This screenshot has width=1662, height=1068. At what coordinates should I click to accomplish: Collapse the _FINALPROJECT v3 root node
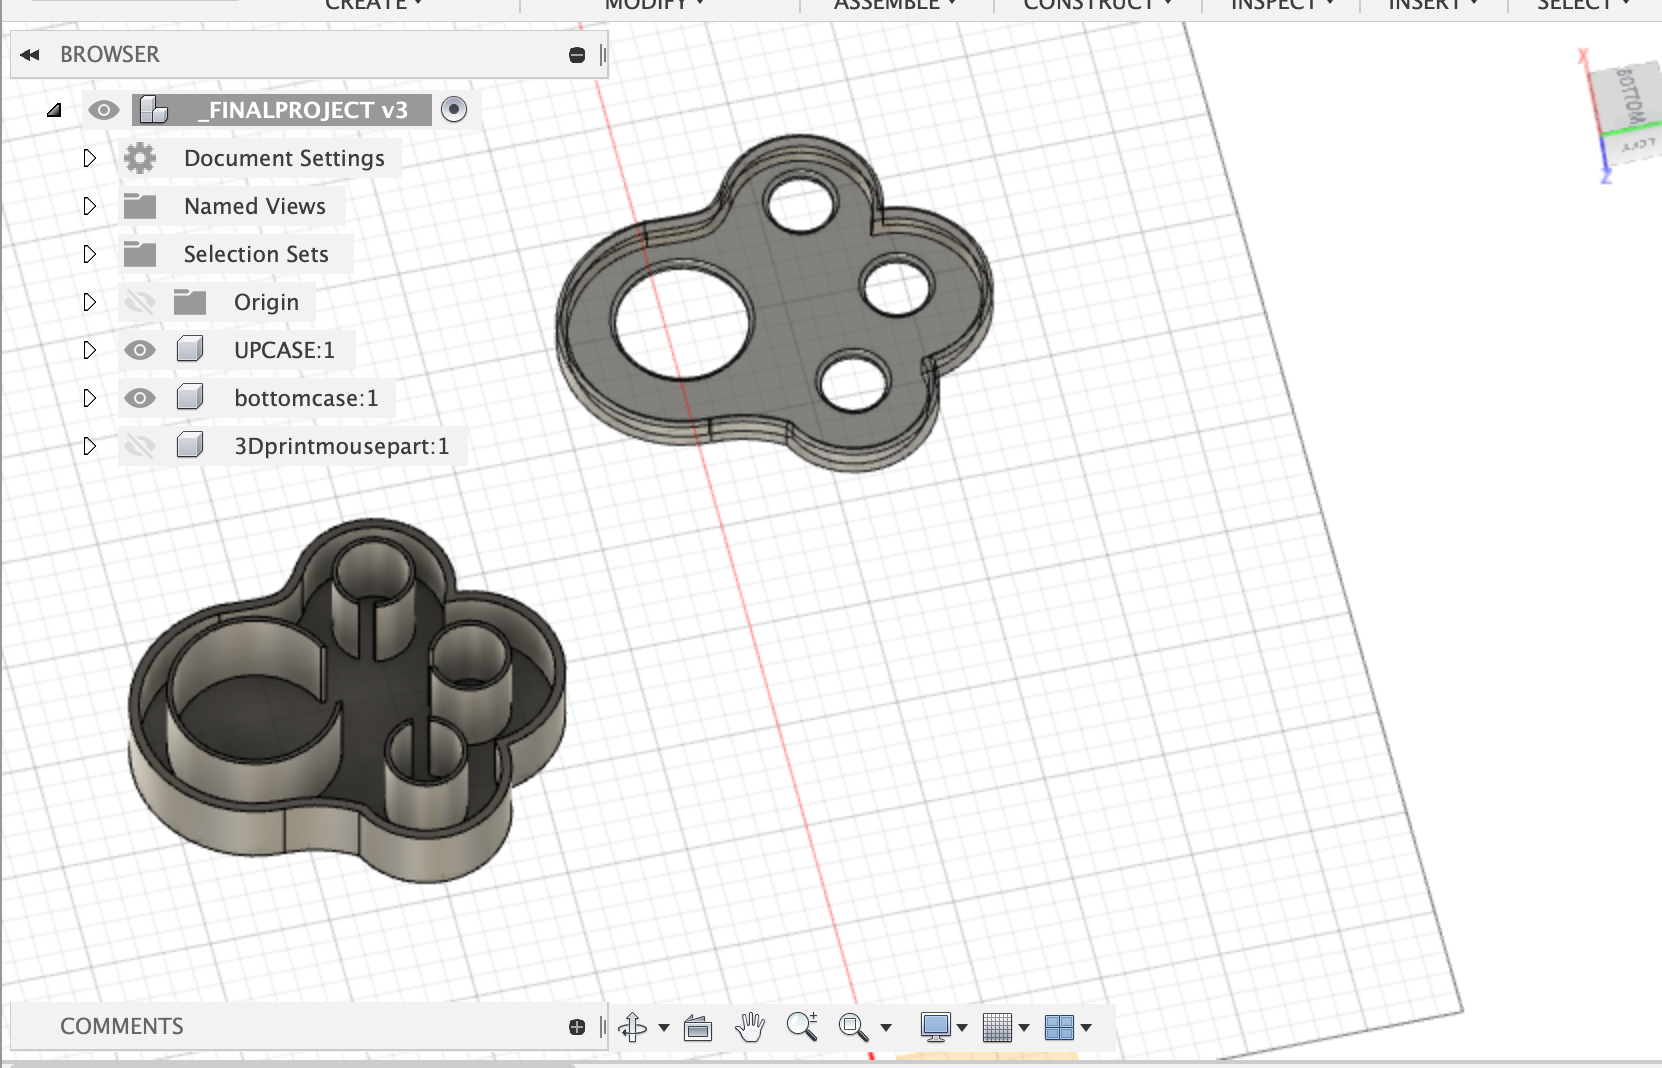click(x=54, y=110)
